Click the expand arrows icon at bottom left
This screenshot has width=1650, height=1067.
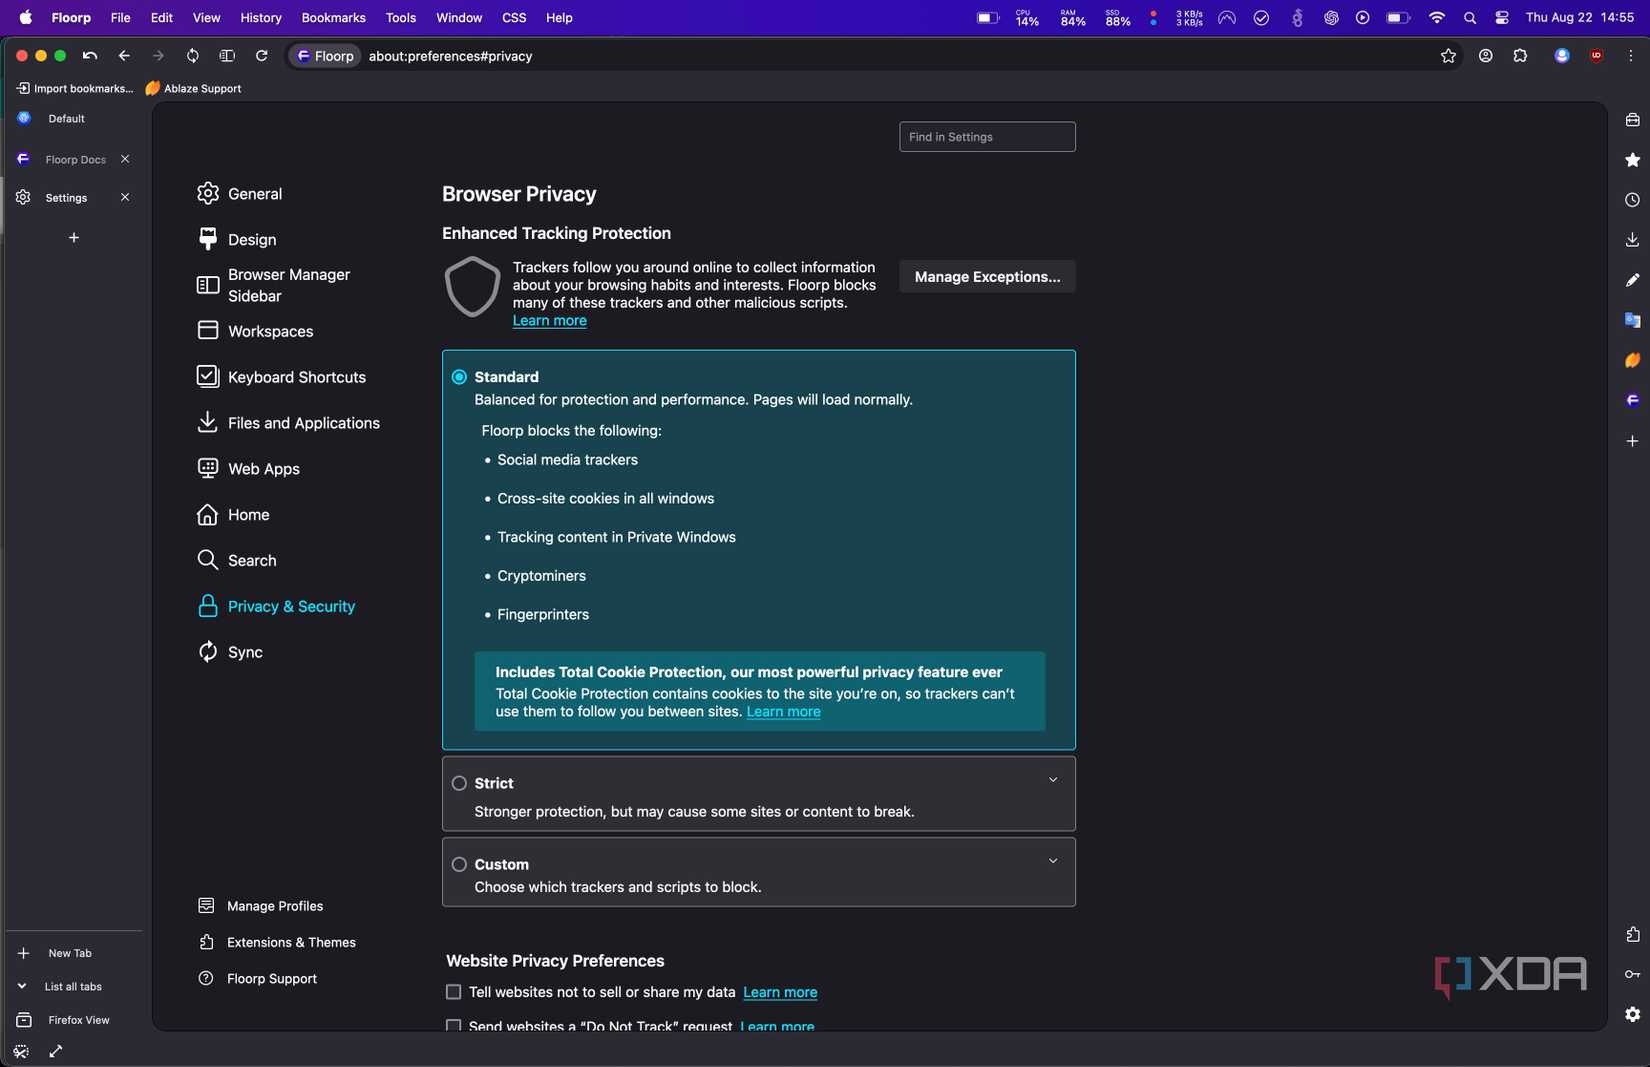tap(56, 1051)
